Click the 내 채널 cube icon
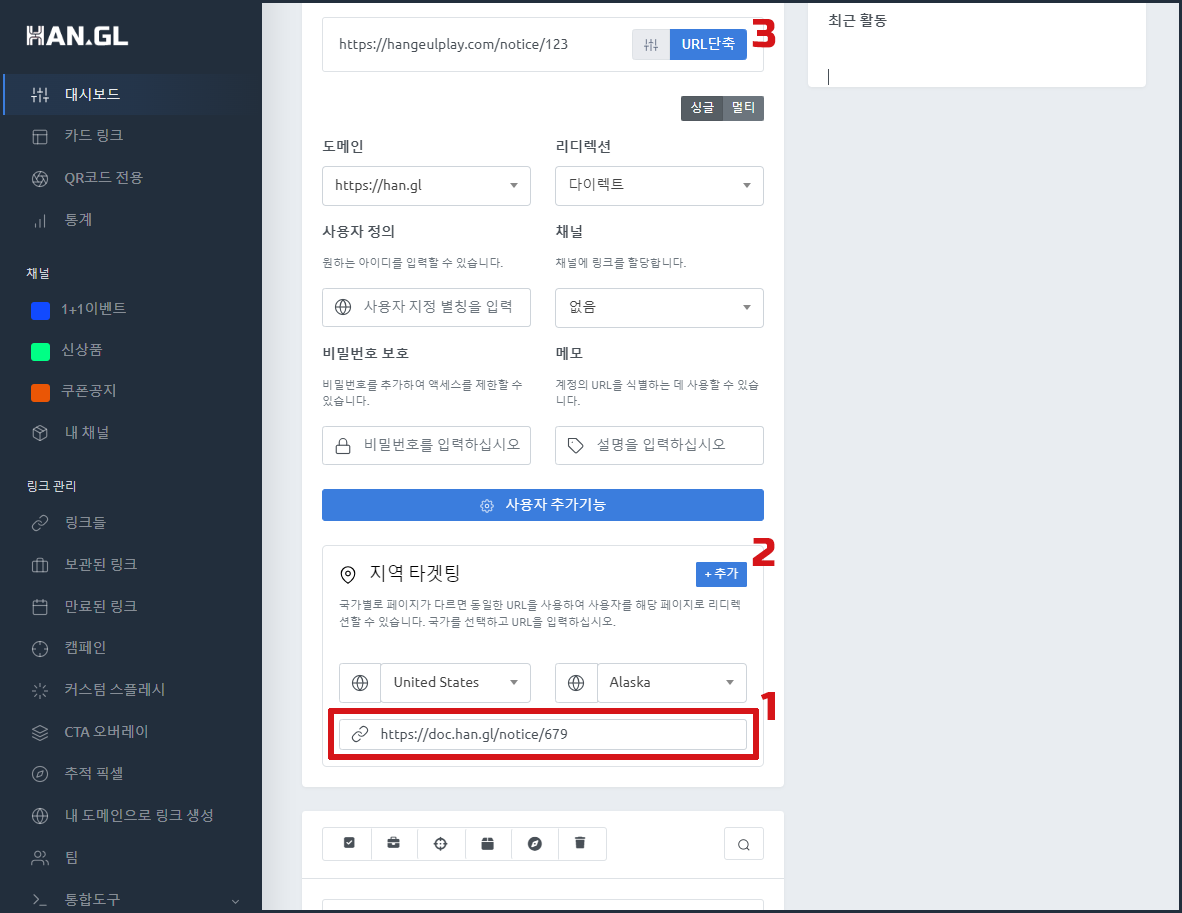 pyautogui.click(x=40, y=433)
